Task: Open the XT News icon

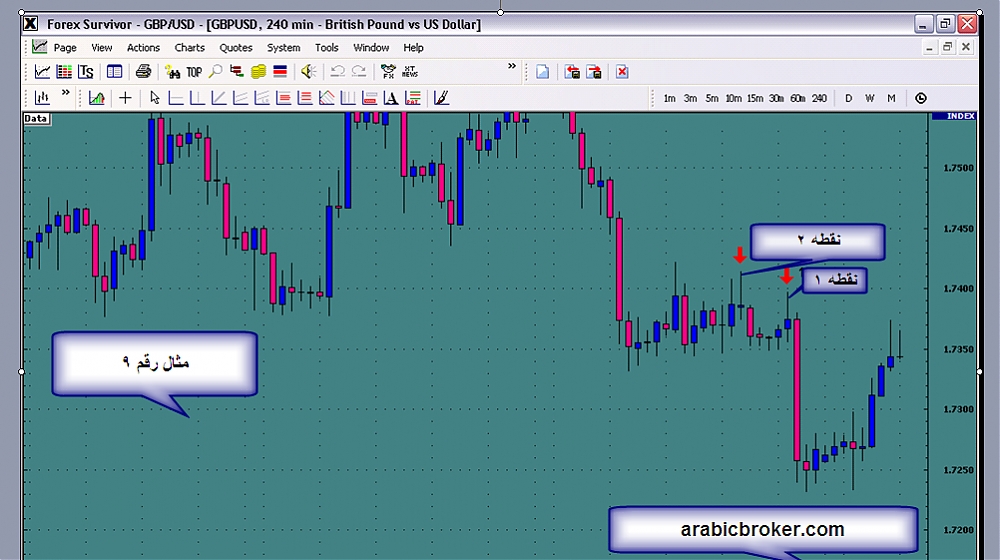Action: (x=410, y=71)
